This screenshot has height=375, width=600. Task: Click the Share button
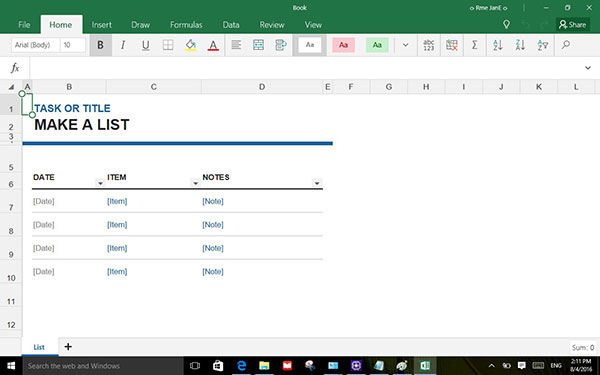coord(572,25)
